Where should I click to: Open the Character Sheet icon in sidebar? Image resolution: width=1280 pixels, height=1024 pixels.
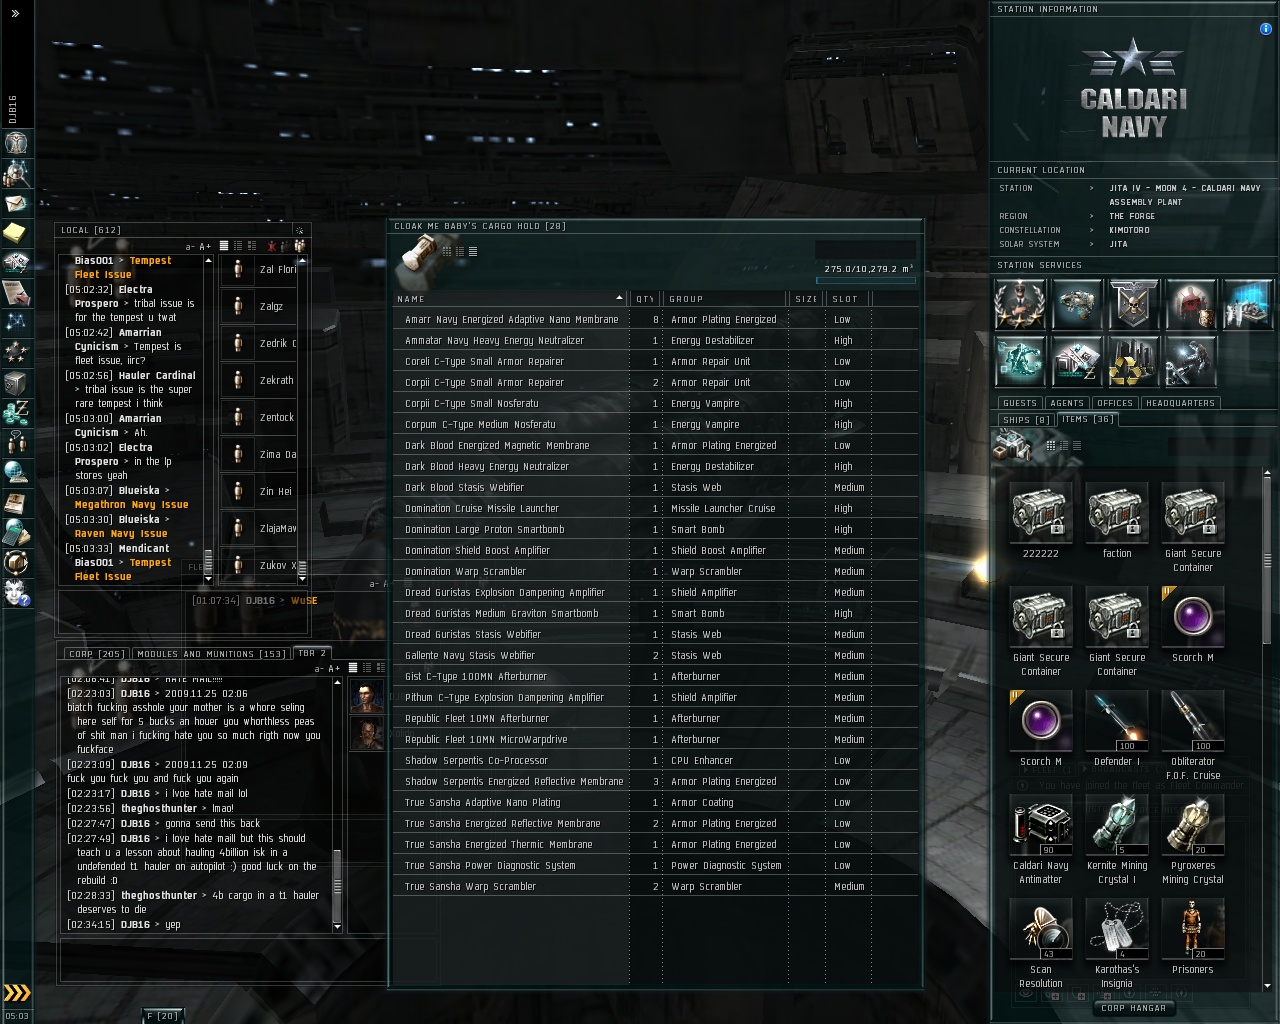coord(16,143)
